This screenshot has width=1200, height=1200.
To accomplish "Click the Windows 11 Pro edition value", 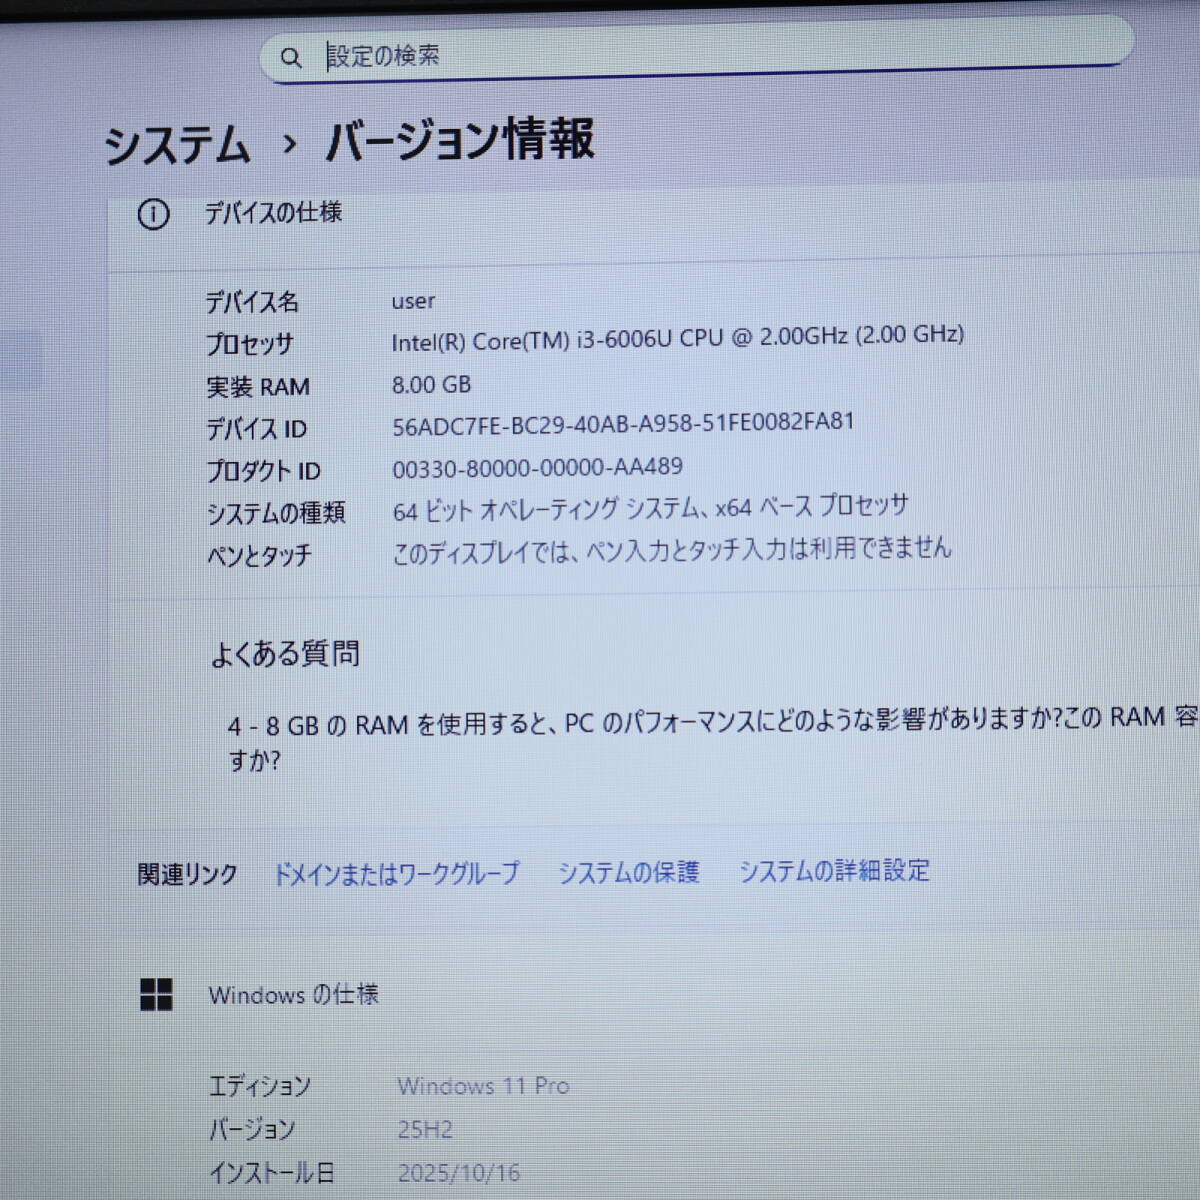I will coord(483,1086).
